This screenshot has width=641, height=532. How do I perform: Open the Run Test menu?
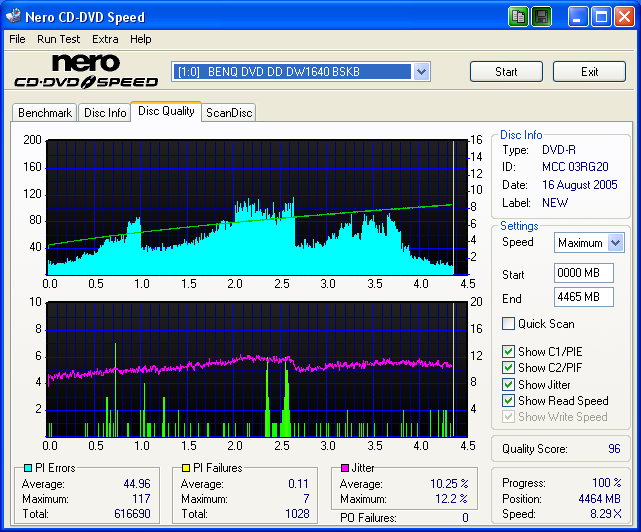[x=59, y=39]
